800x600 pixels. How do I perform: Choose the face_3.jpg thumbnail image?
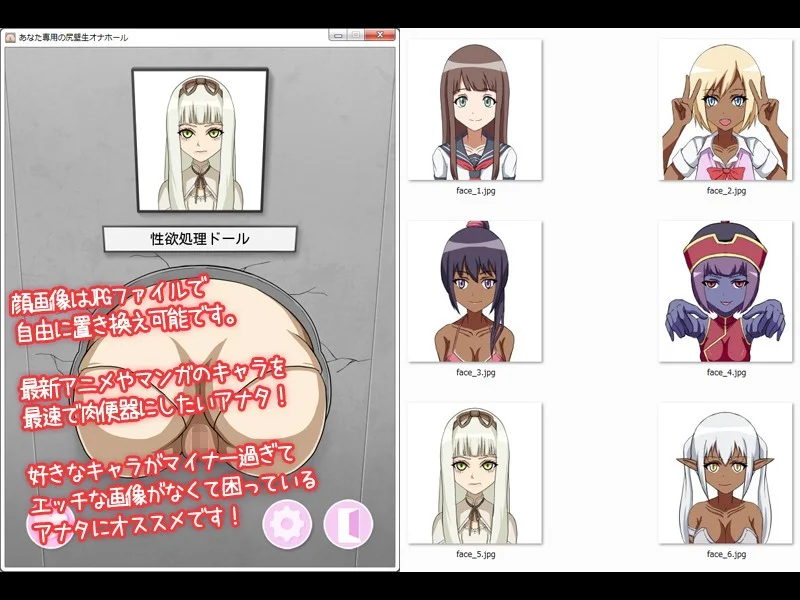point(475,291)
